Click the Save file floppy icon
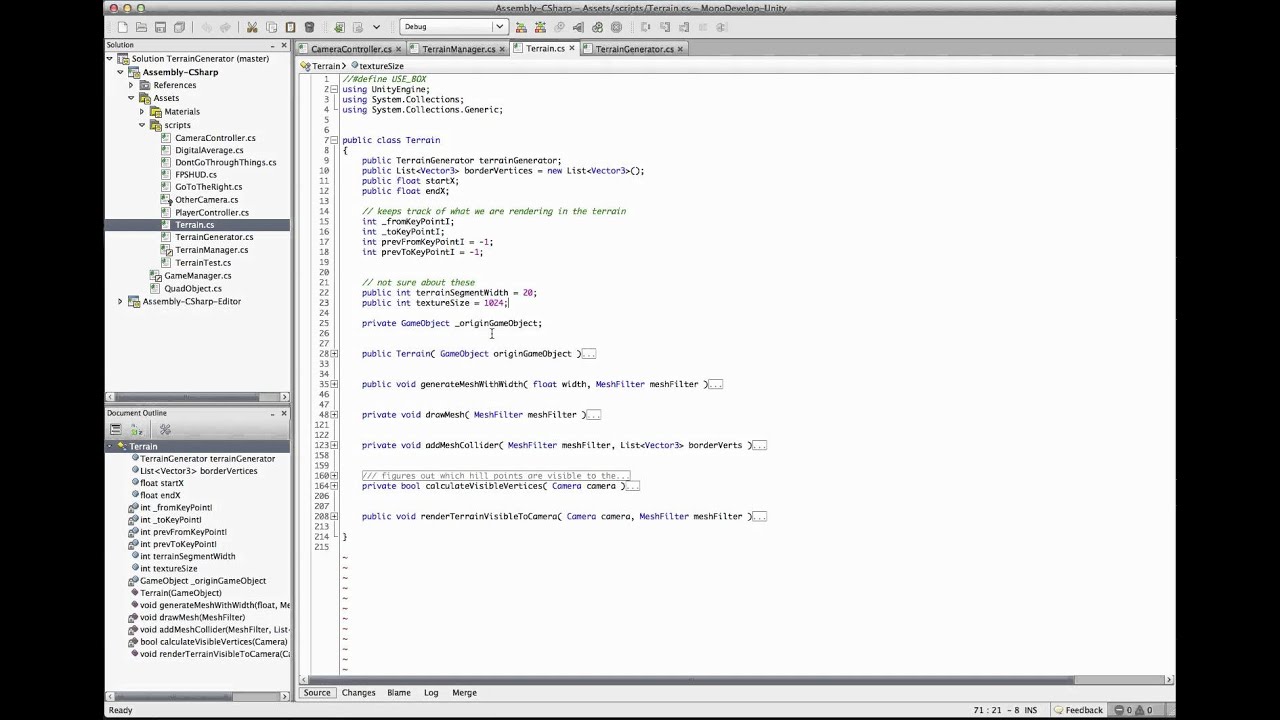Screen dimensions: 1280x720 point(160,27)
